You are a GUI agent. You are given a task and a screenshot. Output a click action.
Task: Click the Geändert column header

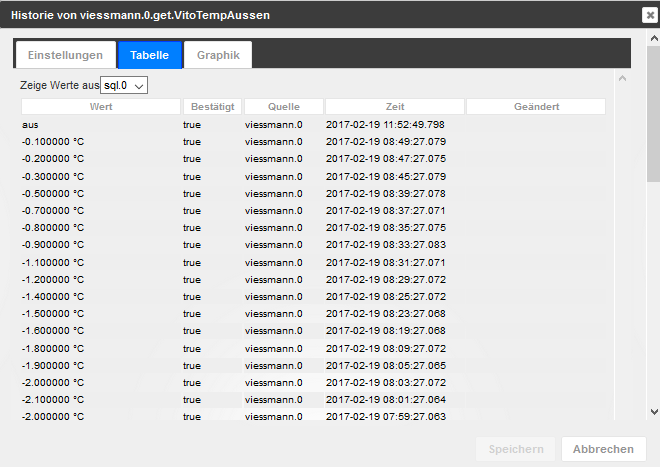[x=536, y=107]
